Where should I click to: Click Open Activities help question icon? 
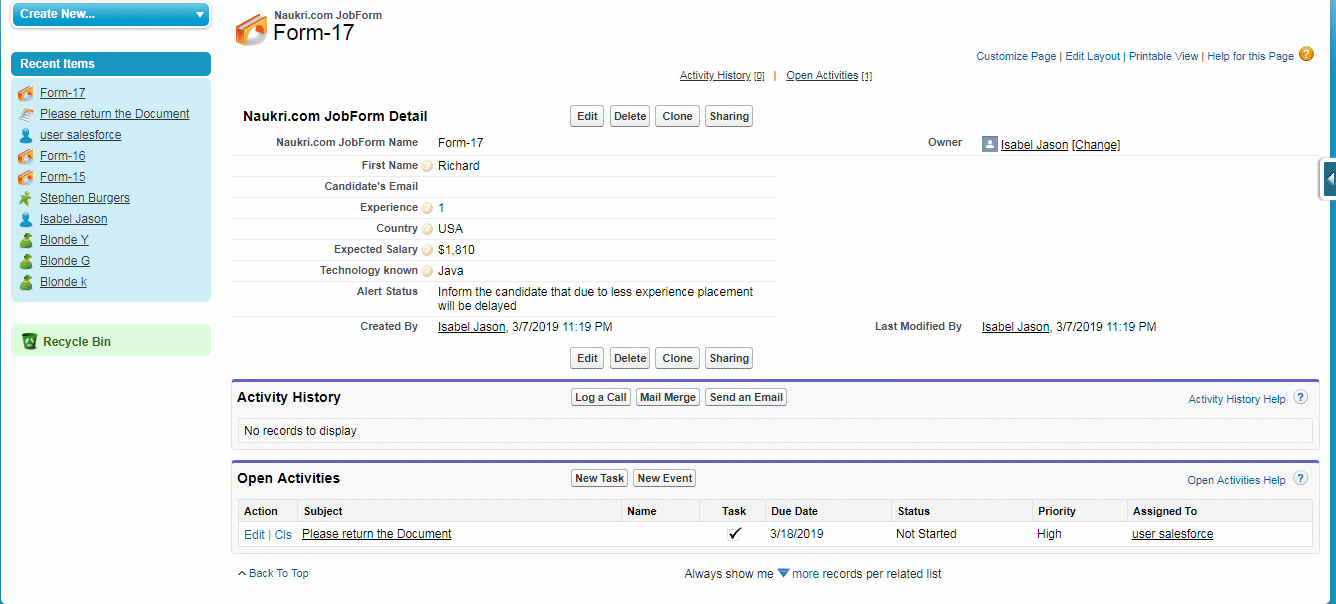[1300, 479]
